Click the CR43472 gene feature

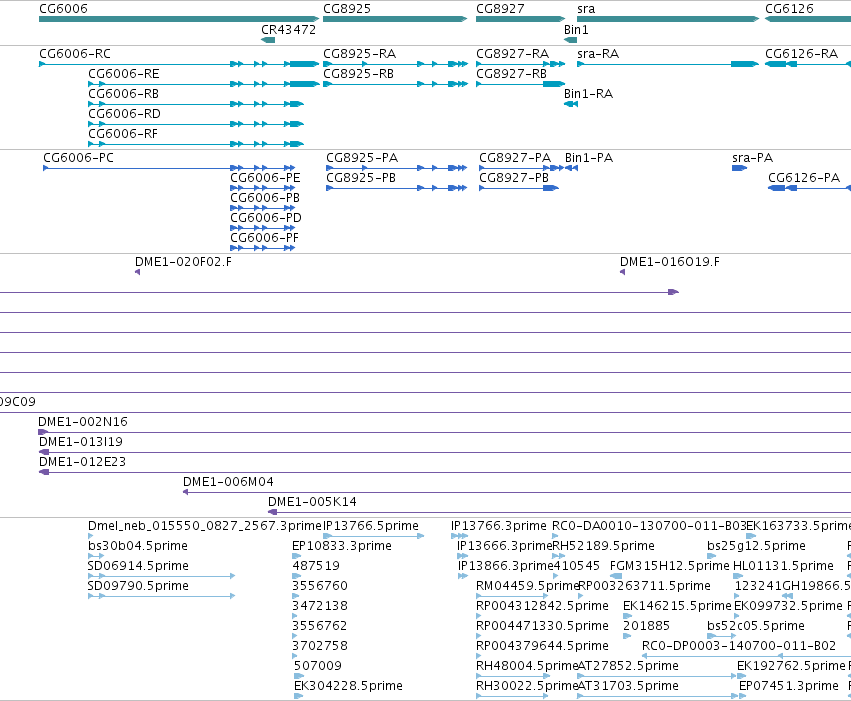pos(268,40)
